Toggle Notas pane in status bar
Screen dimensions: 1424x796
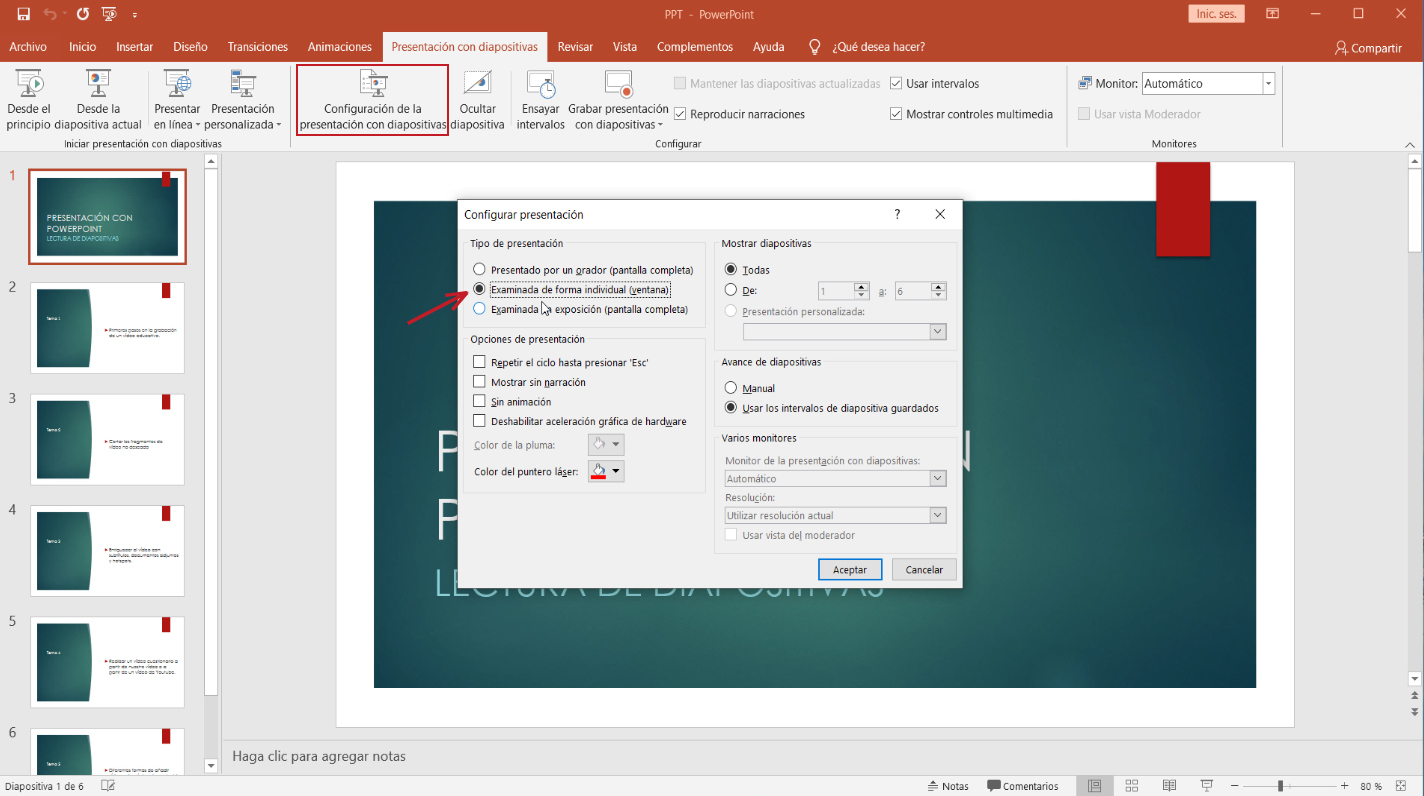pyautogui.click(x=948, y=786)
